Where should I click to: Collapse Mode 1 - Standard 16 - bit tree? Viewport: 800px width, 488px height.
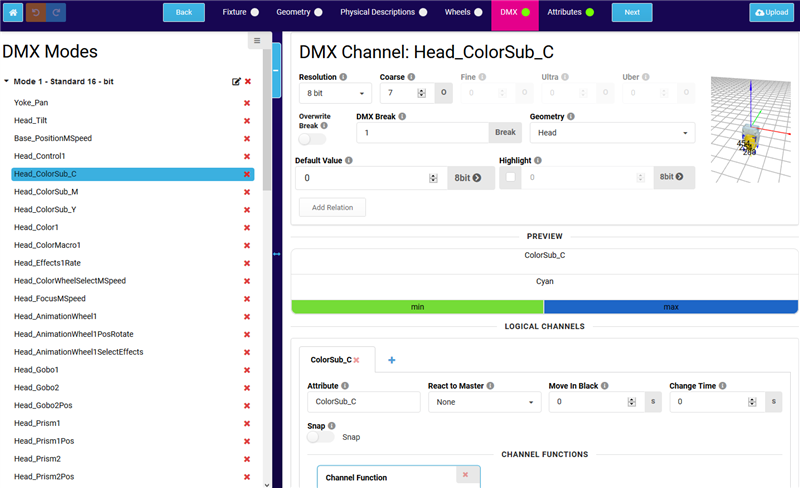(8, 81)
